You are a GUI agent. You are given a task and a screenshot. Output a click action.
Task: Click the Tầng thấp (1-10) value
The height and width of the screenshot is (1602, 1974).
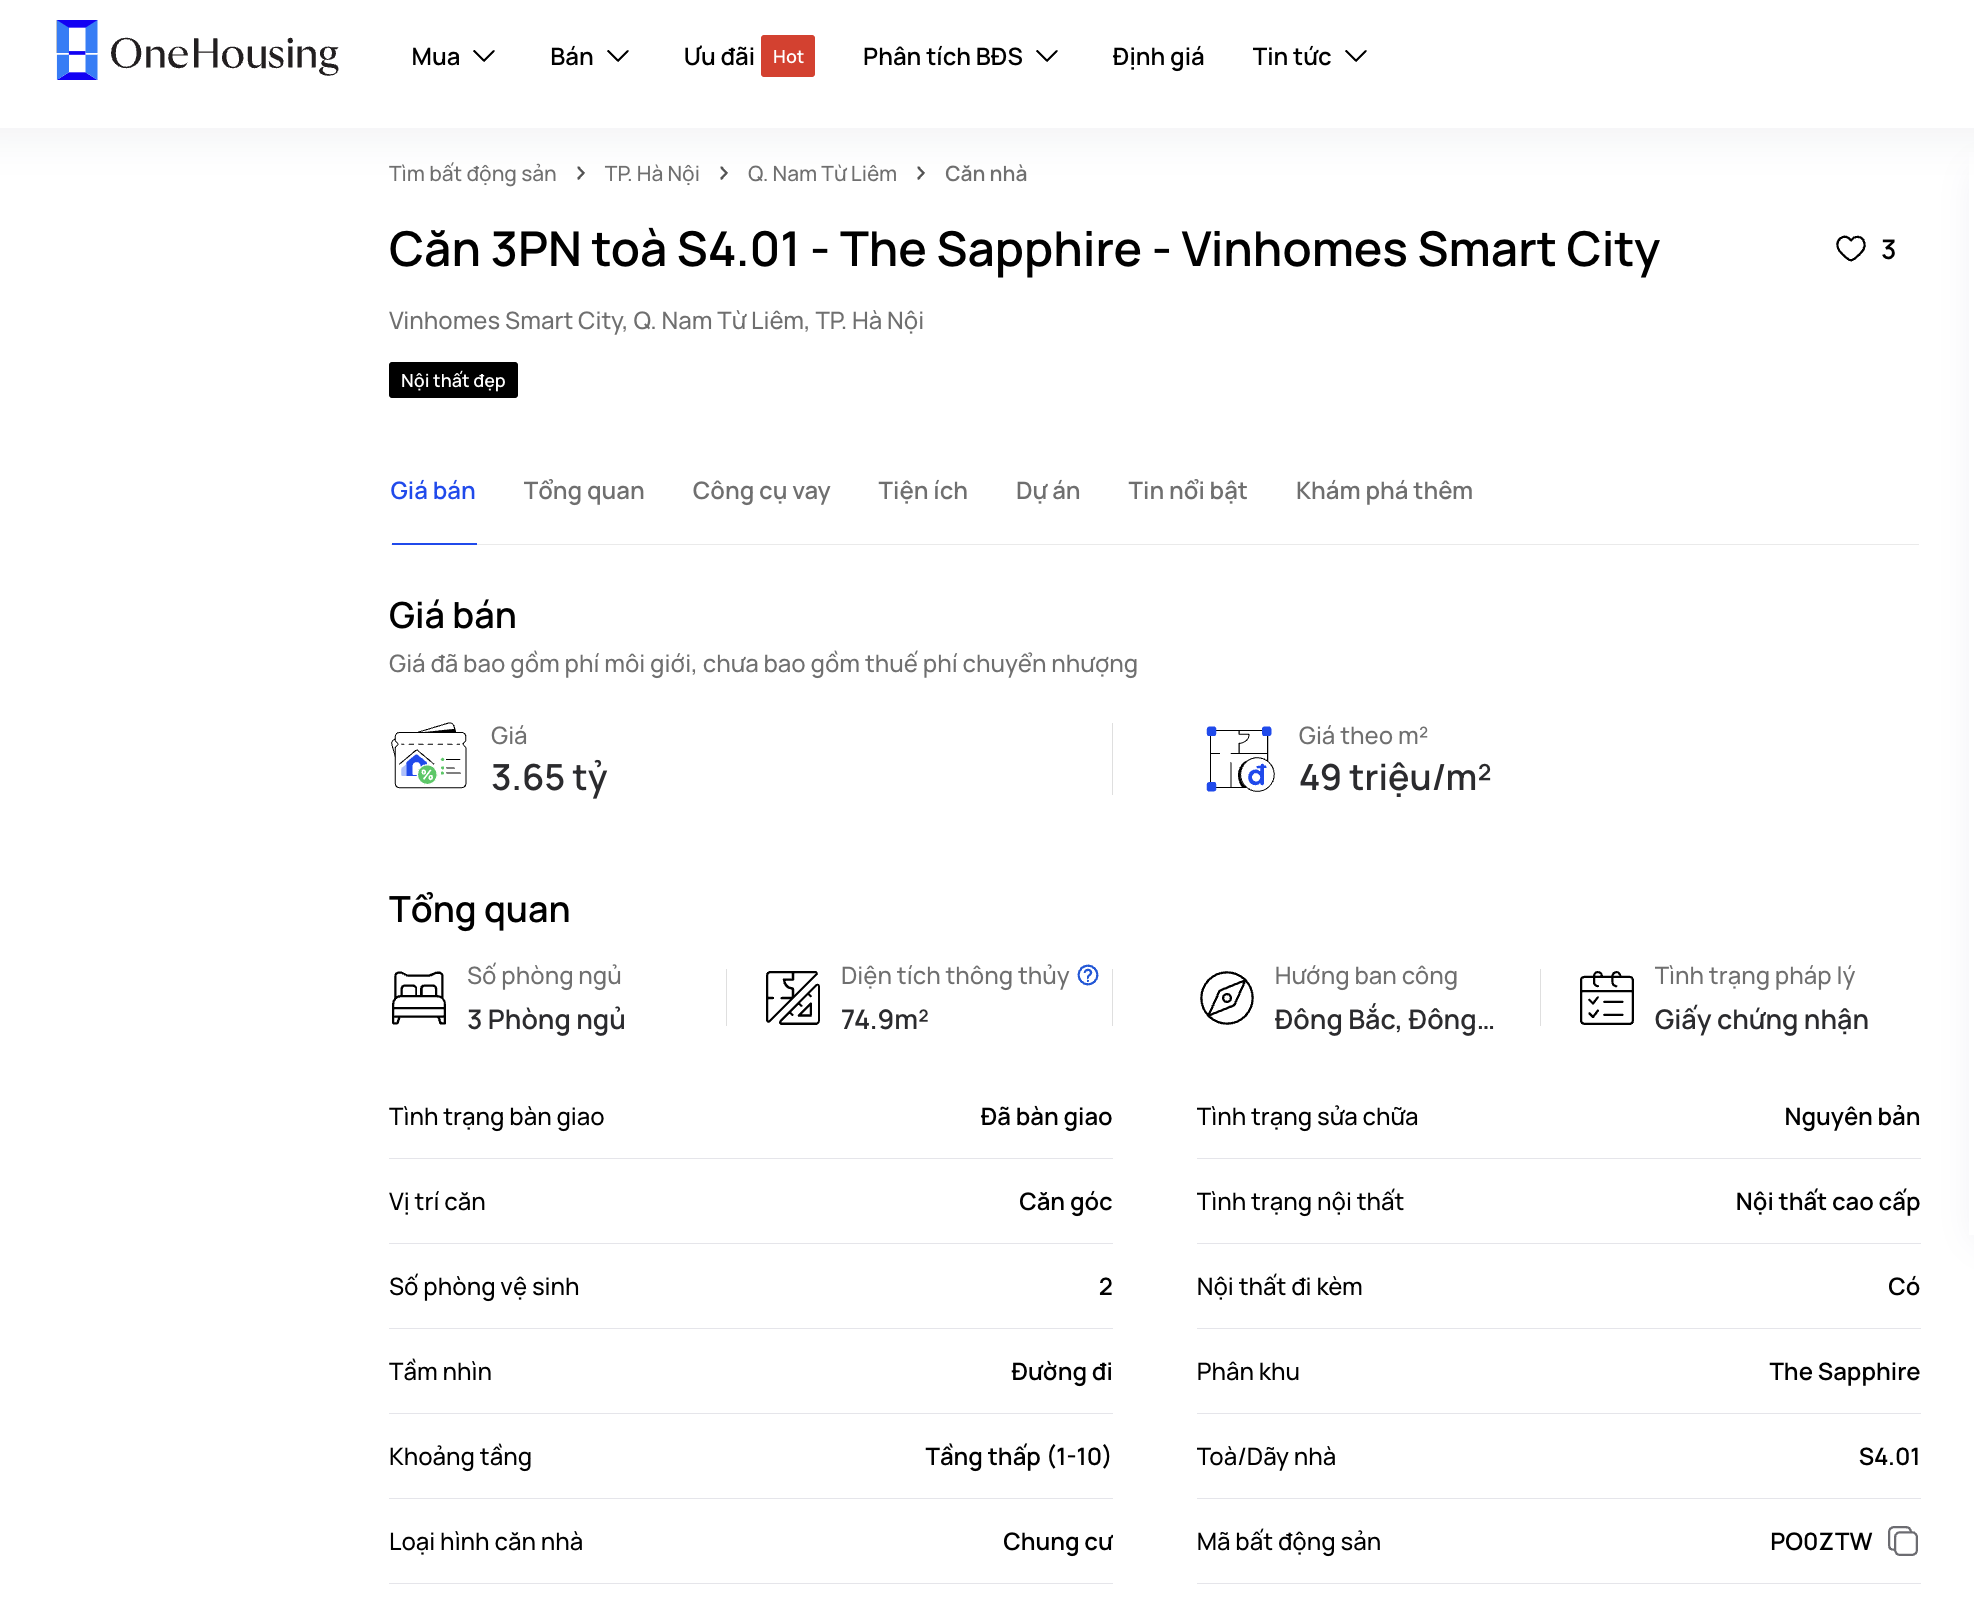(1018, 1456)
